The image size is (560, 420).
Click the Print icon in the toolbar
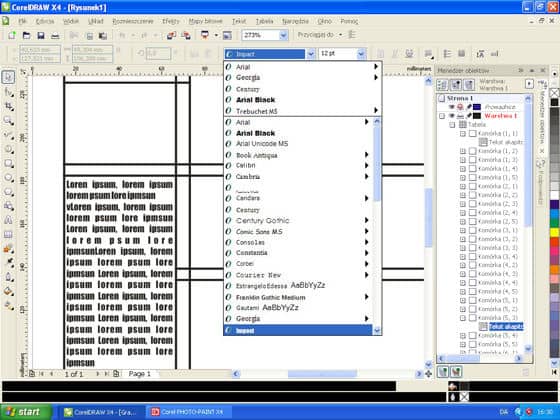pyautogui.click(x=55, y=35)
